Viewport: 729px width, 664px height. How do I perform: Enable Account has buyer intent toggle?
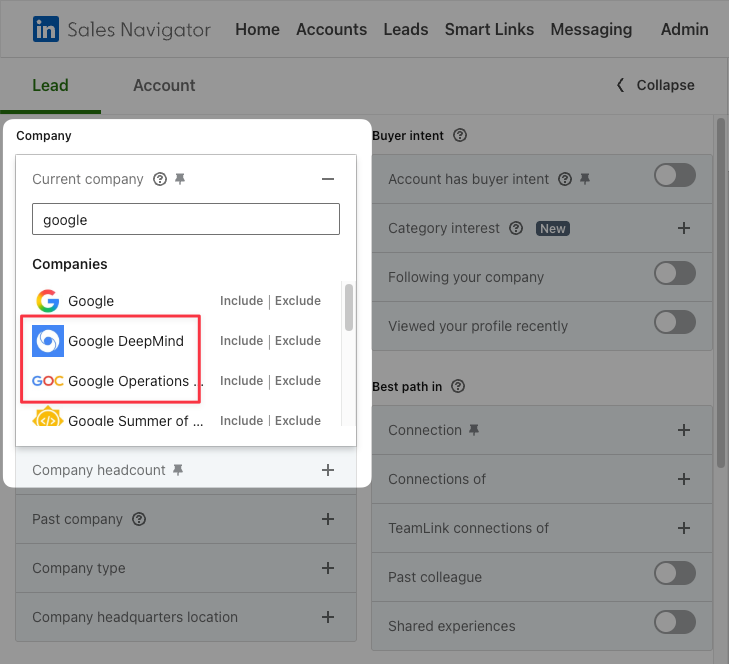coord(675,175)
